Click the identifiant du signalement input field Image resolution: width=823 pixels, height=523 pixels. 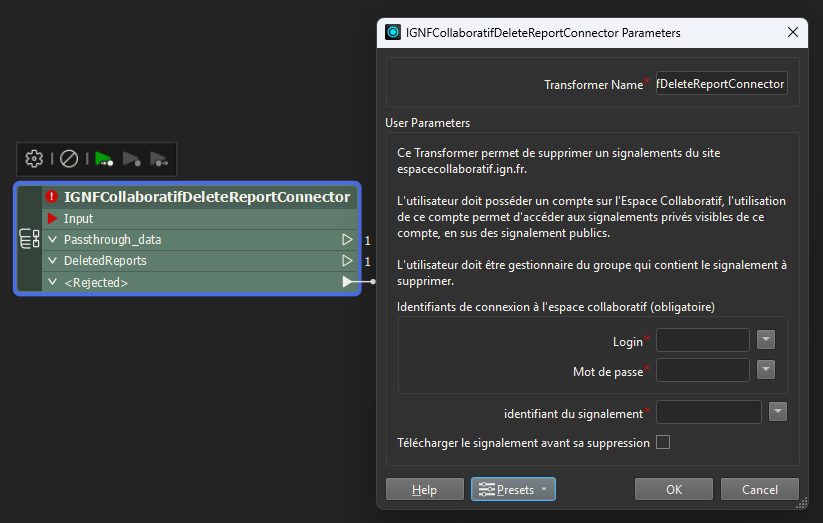pyautogui.click(x=709, y=412)
